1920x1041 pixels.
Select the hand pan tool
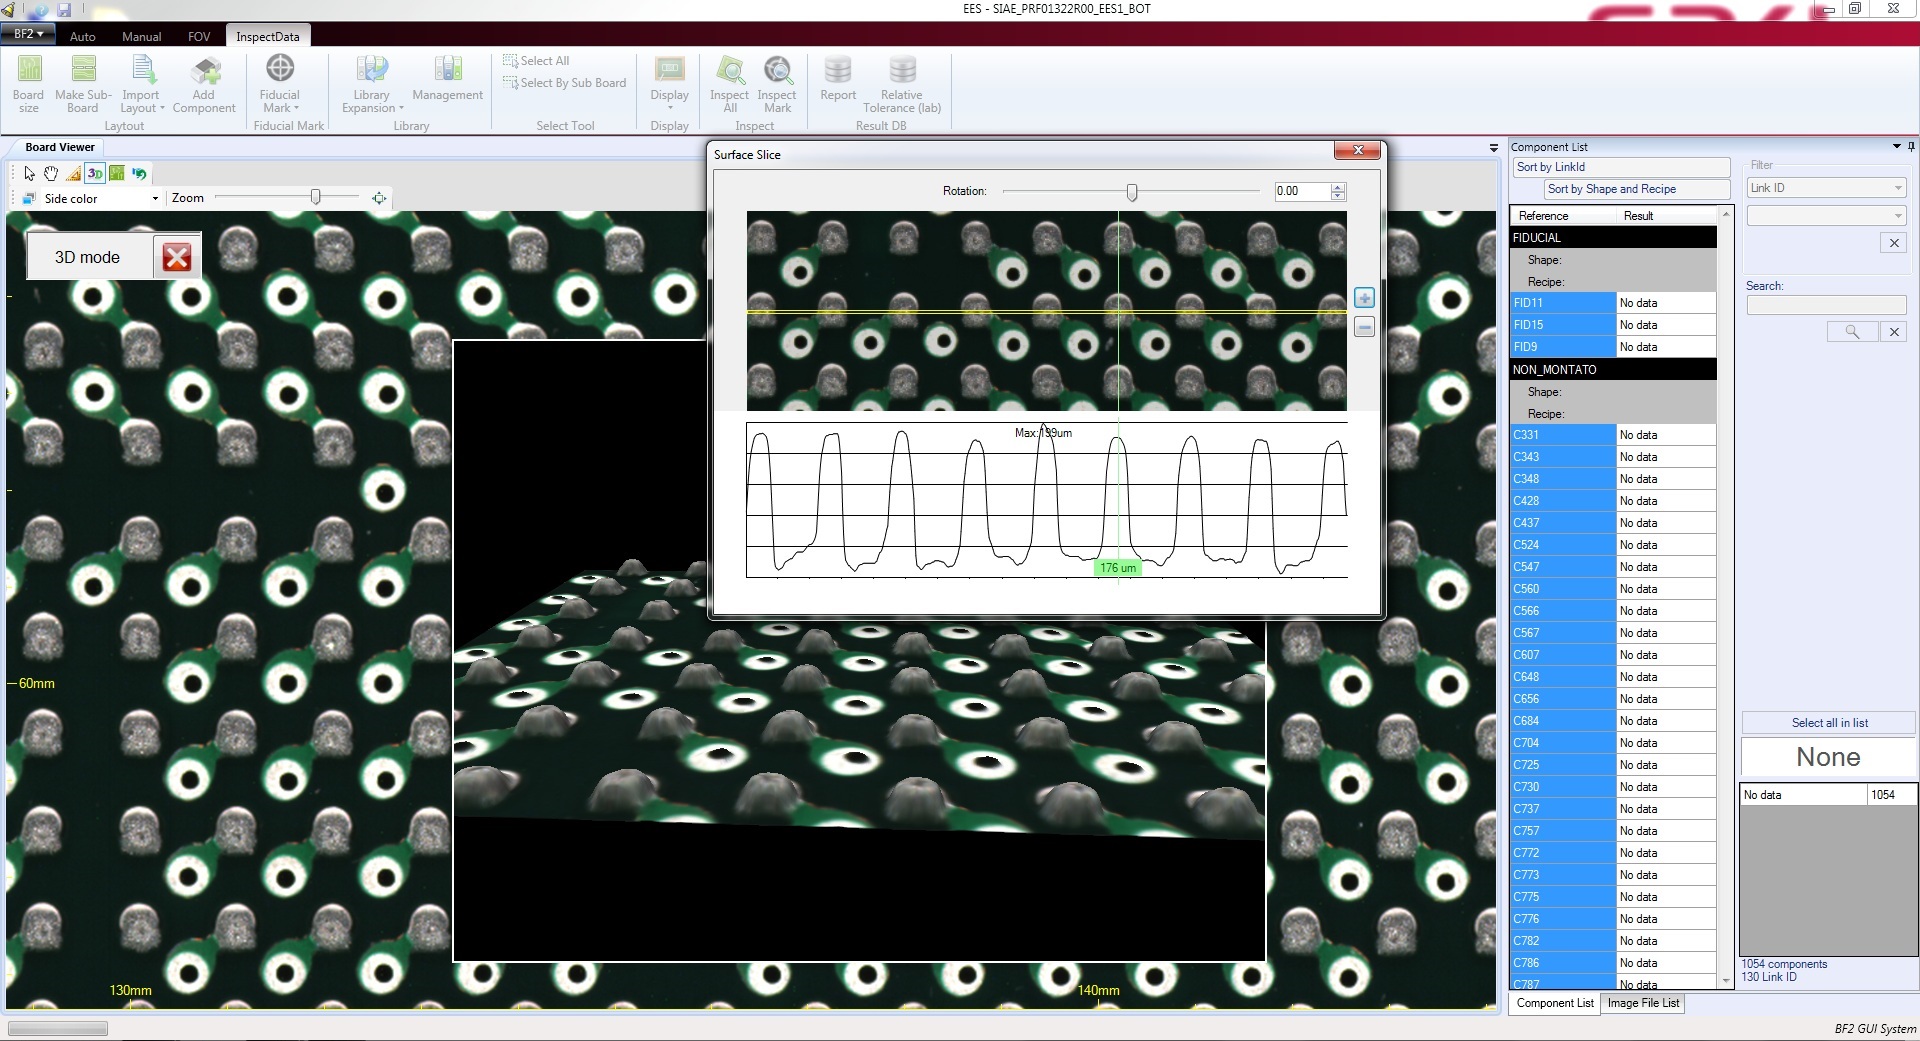(x=51, y=174)
